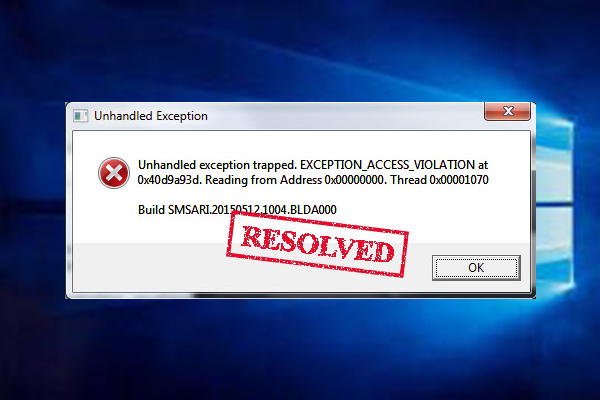This screenshot has height=400, width=600.
Task: Click the 0x40d9a93d address text
Action: click(169, 180)
